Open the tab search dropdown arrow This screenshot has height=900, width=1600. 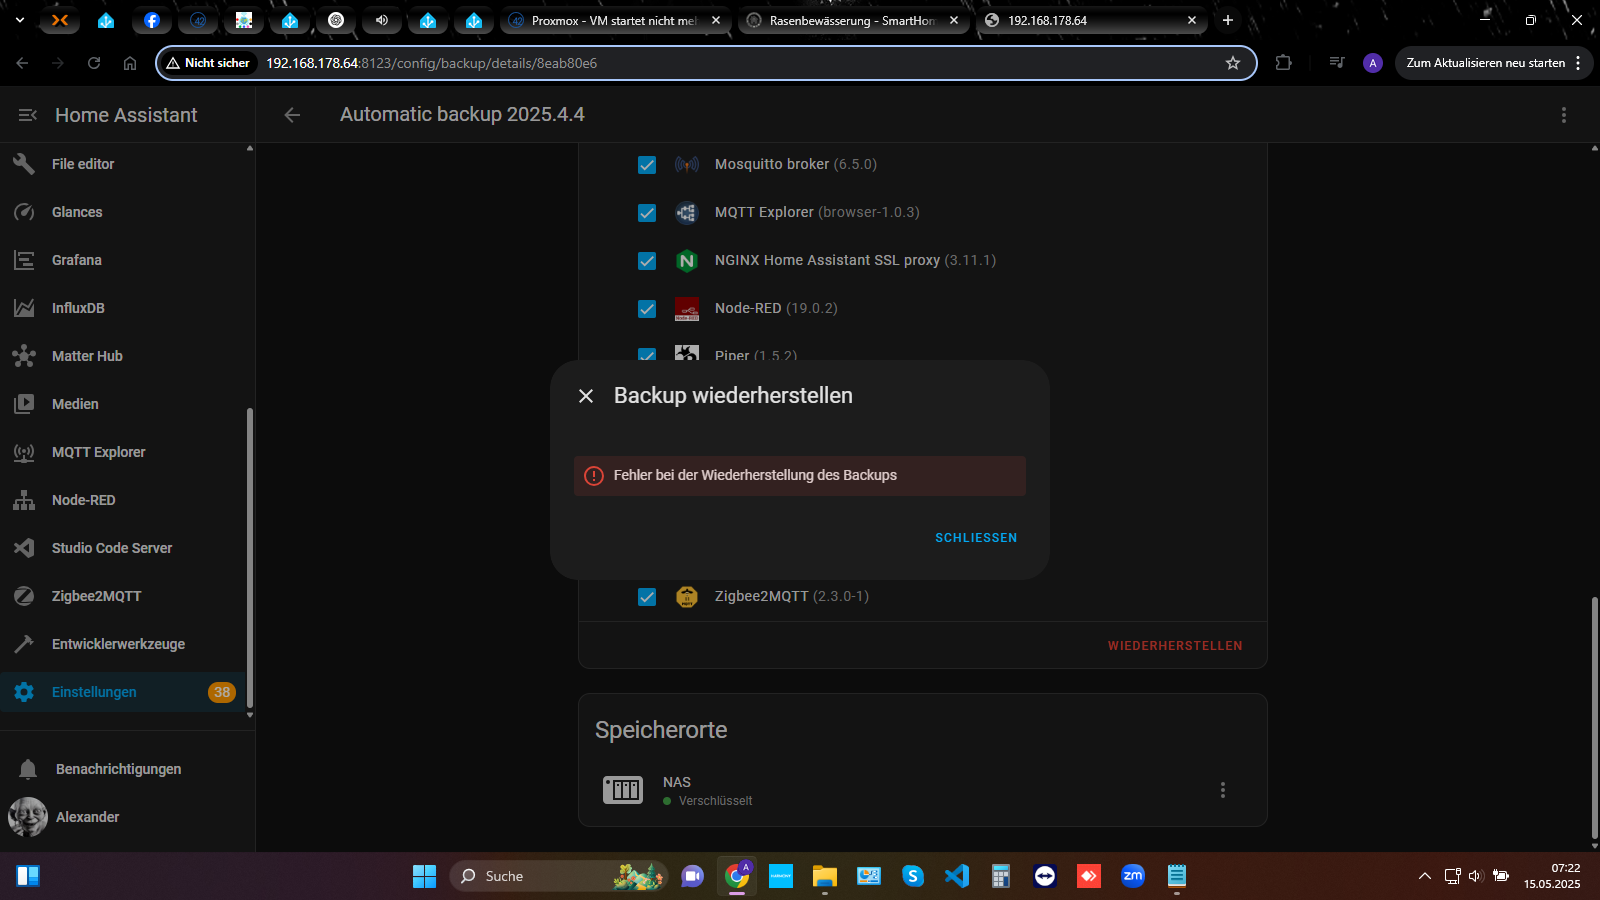pyautogui.click(x=19, y=20)
